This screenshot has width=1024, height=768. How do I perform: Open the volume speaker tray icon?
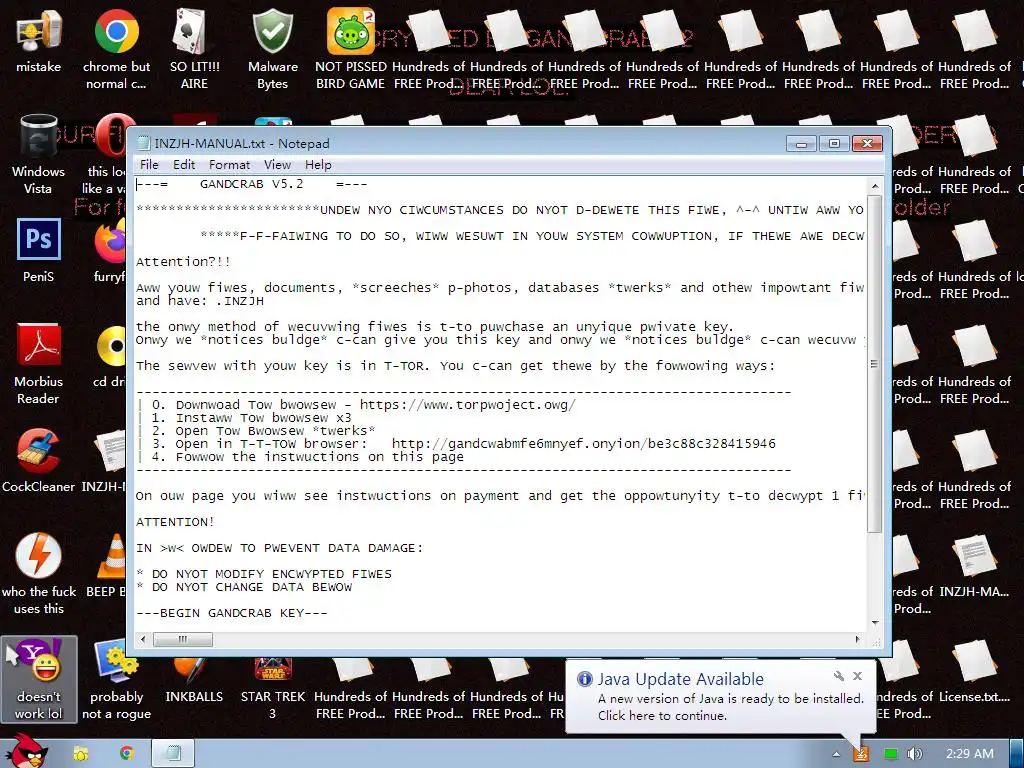point(914,754)
